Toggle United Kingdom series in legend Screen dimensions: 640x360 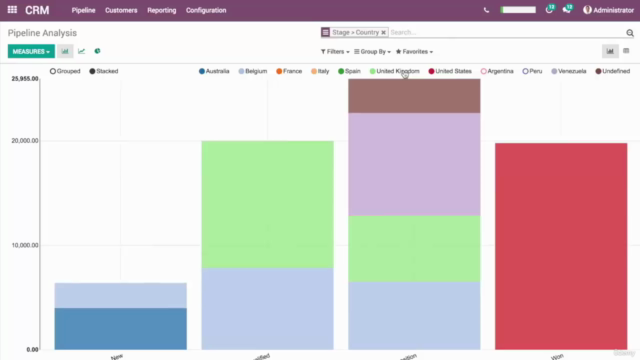[394, 71]
